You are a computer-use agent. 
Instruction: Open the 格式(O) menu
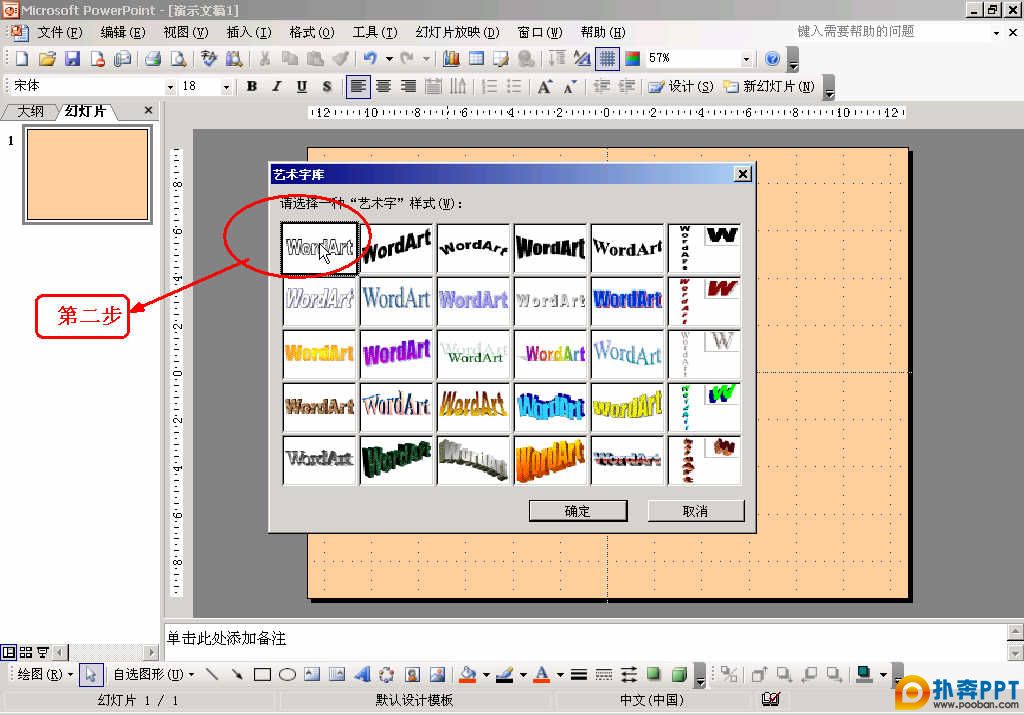[x=312, y=32]
